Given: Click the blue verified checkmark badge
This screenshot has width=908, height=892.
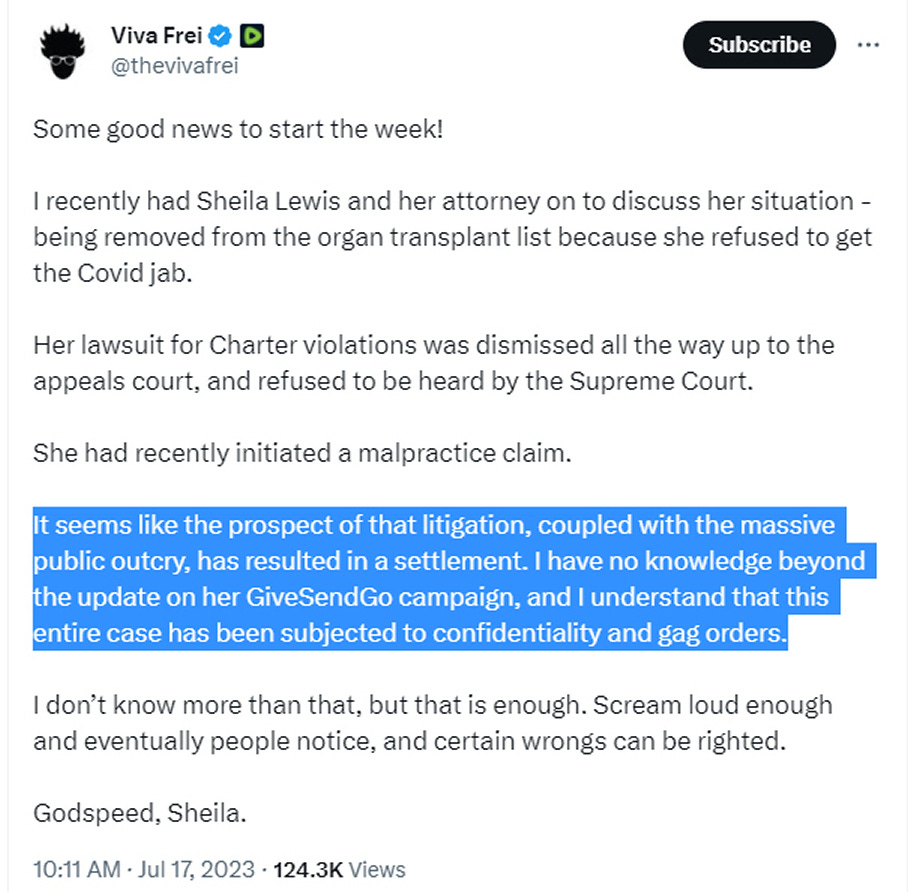Looking at the screenshot, I should [220, 36].
